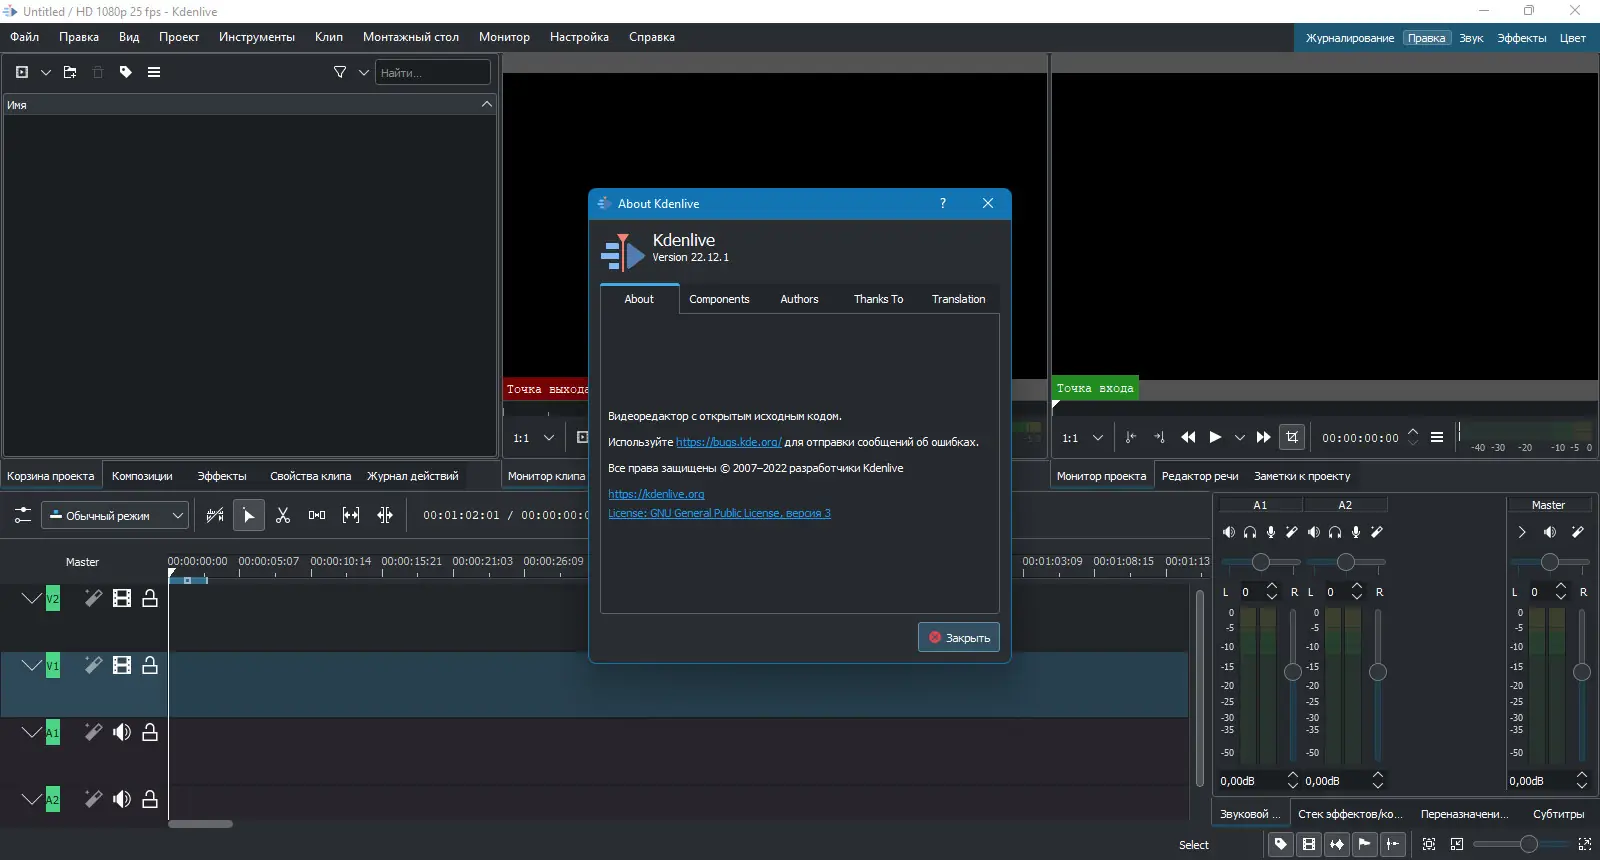Click the flag marker icon in status bar
This screenshot has width=1600, height=860.
1365,845
